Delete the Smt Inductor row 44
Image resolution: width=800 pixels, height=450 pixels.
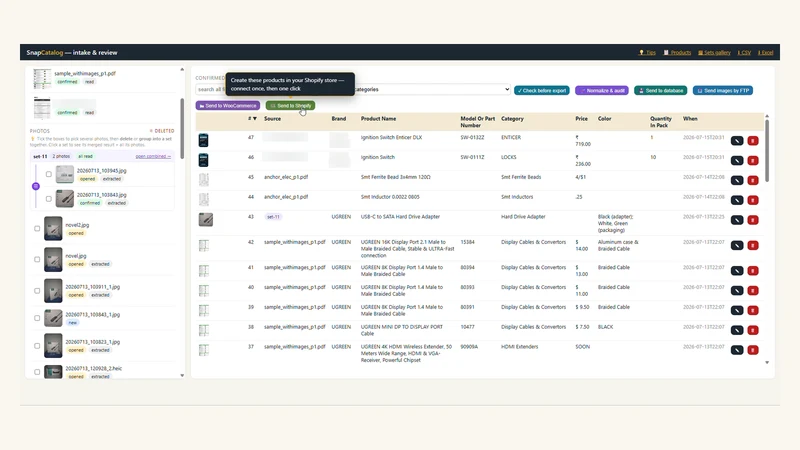753,200
